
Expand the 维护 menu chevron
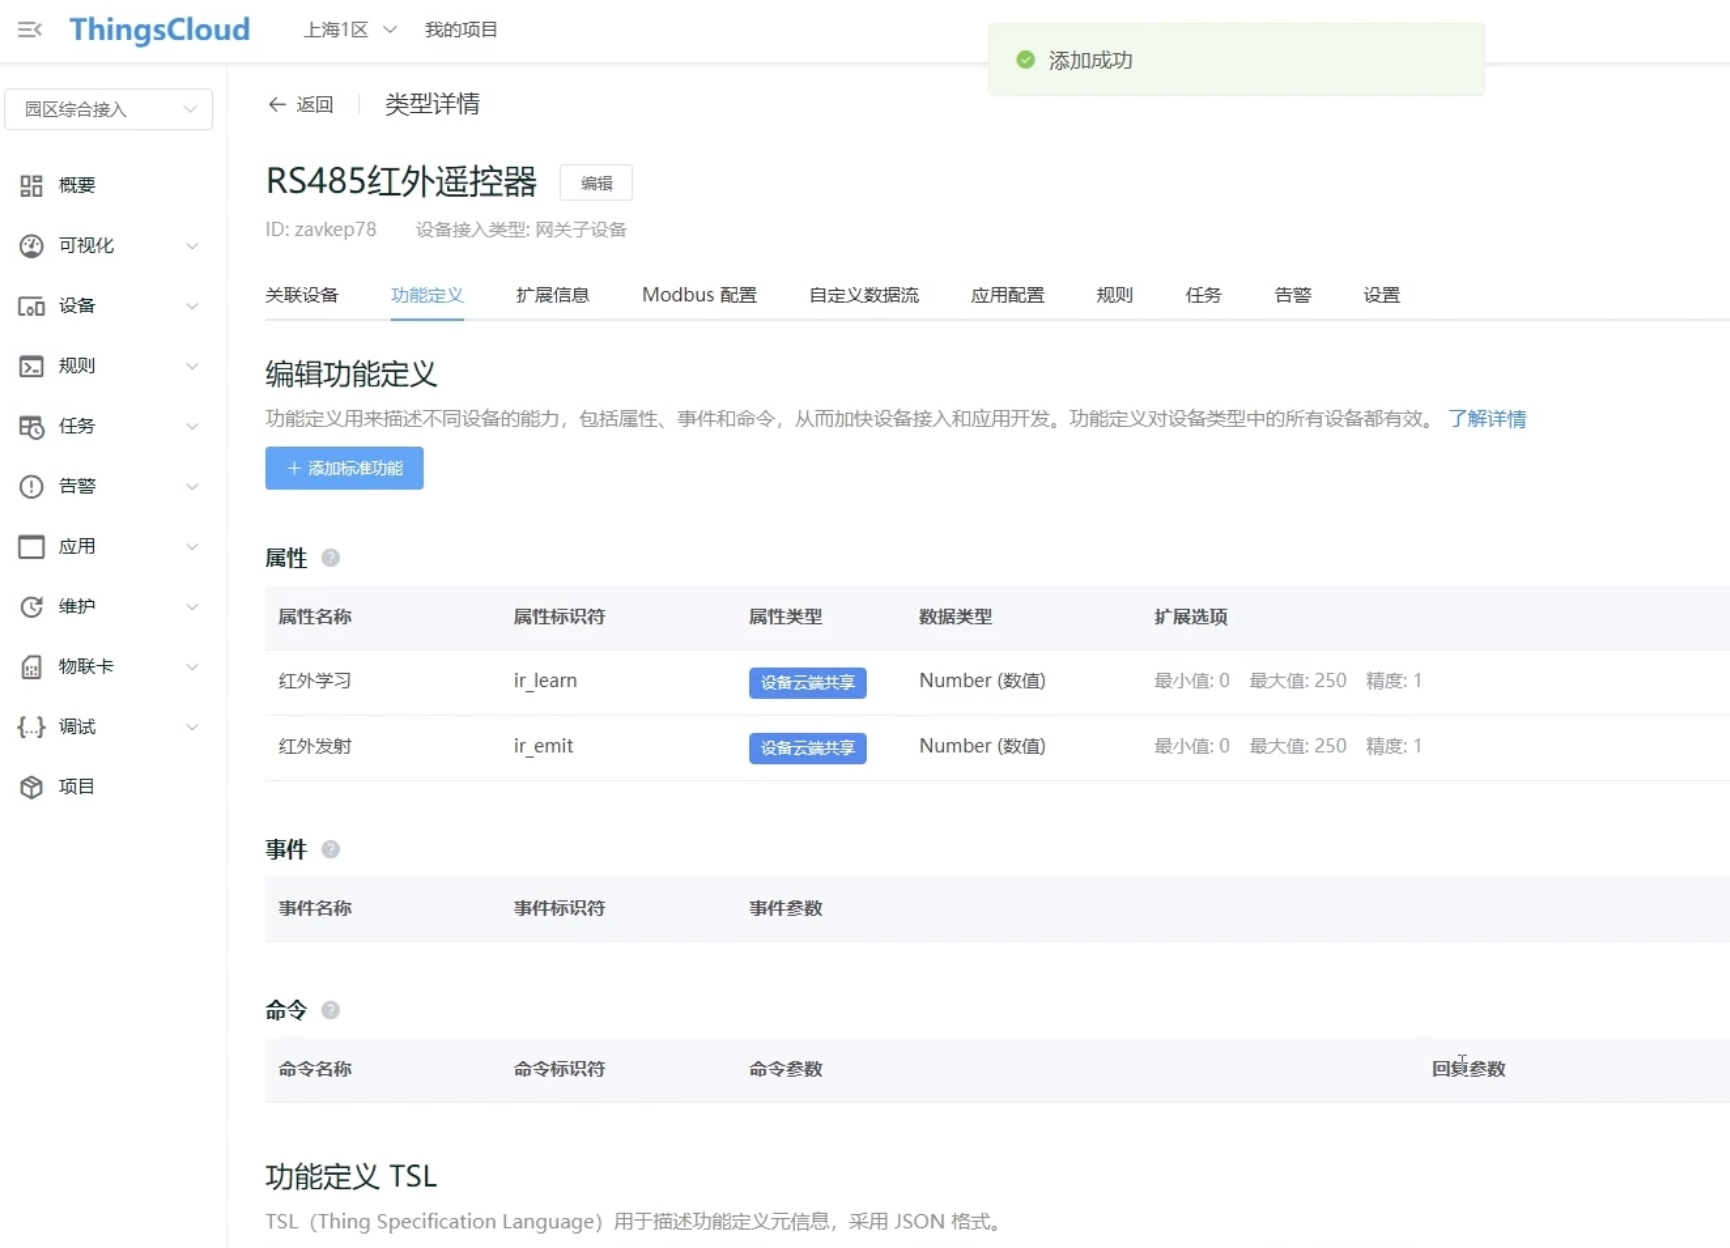pos(192,606)
